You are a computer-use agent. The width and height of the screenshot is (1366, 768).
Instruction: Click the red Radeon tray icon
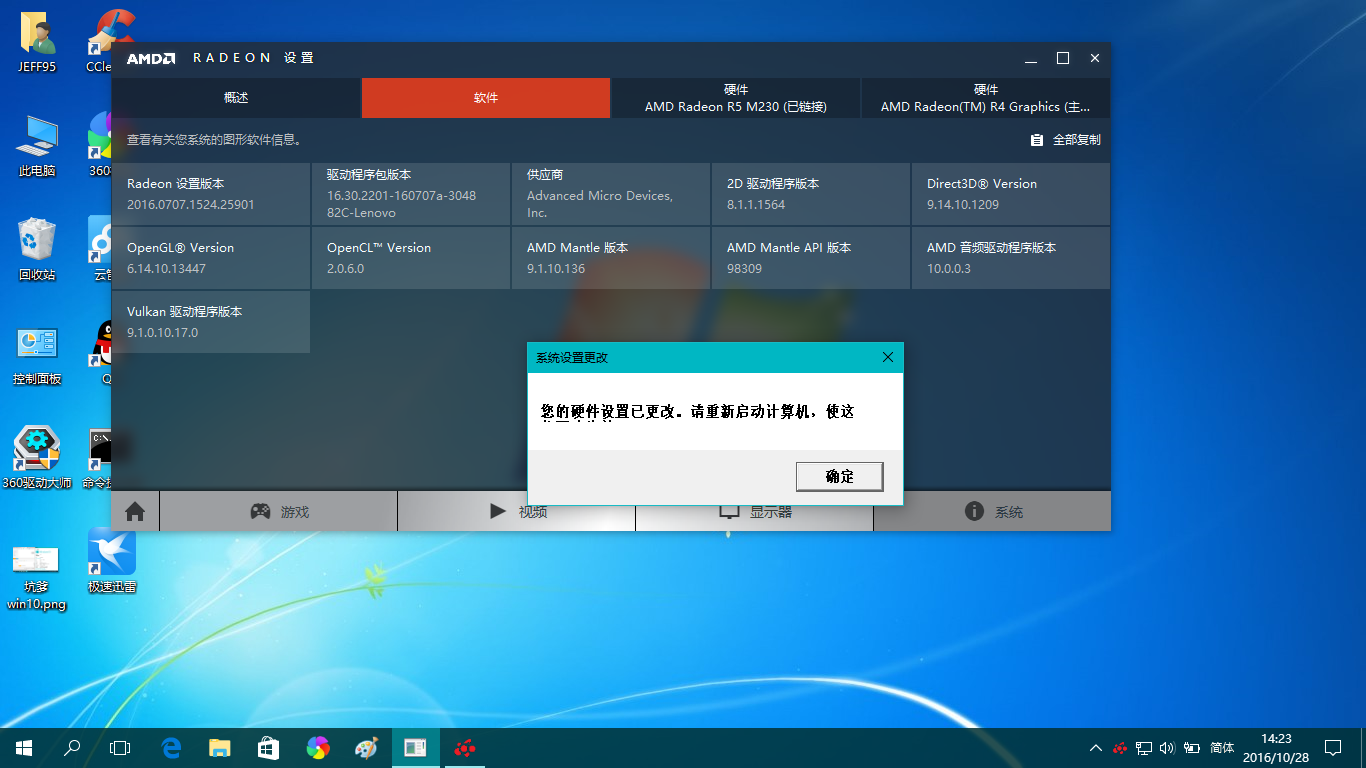(1120, 748)
